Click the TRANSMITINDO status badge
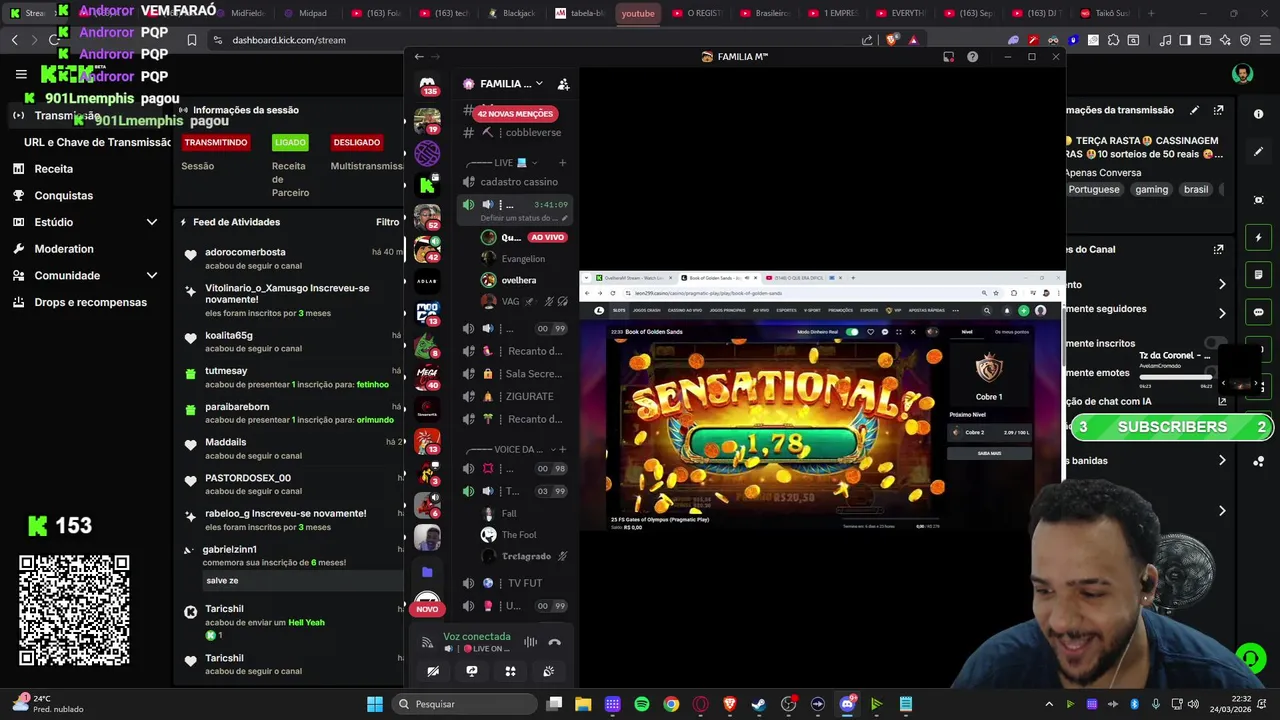The height and width of the screenshot is (720, 1280). (215, 142)
